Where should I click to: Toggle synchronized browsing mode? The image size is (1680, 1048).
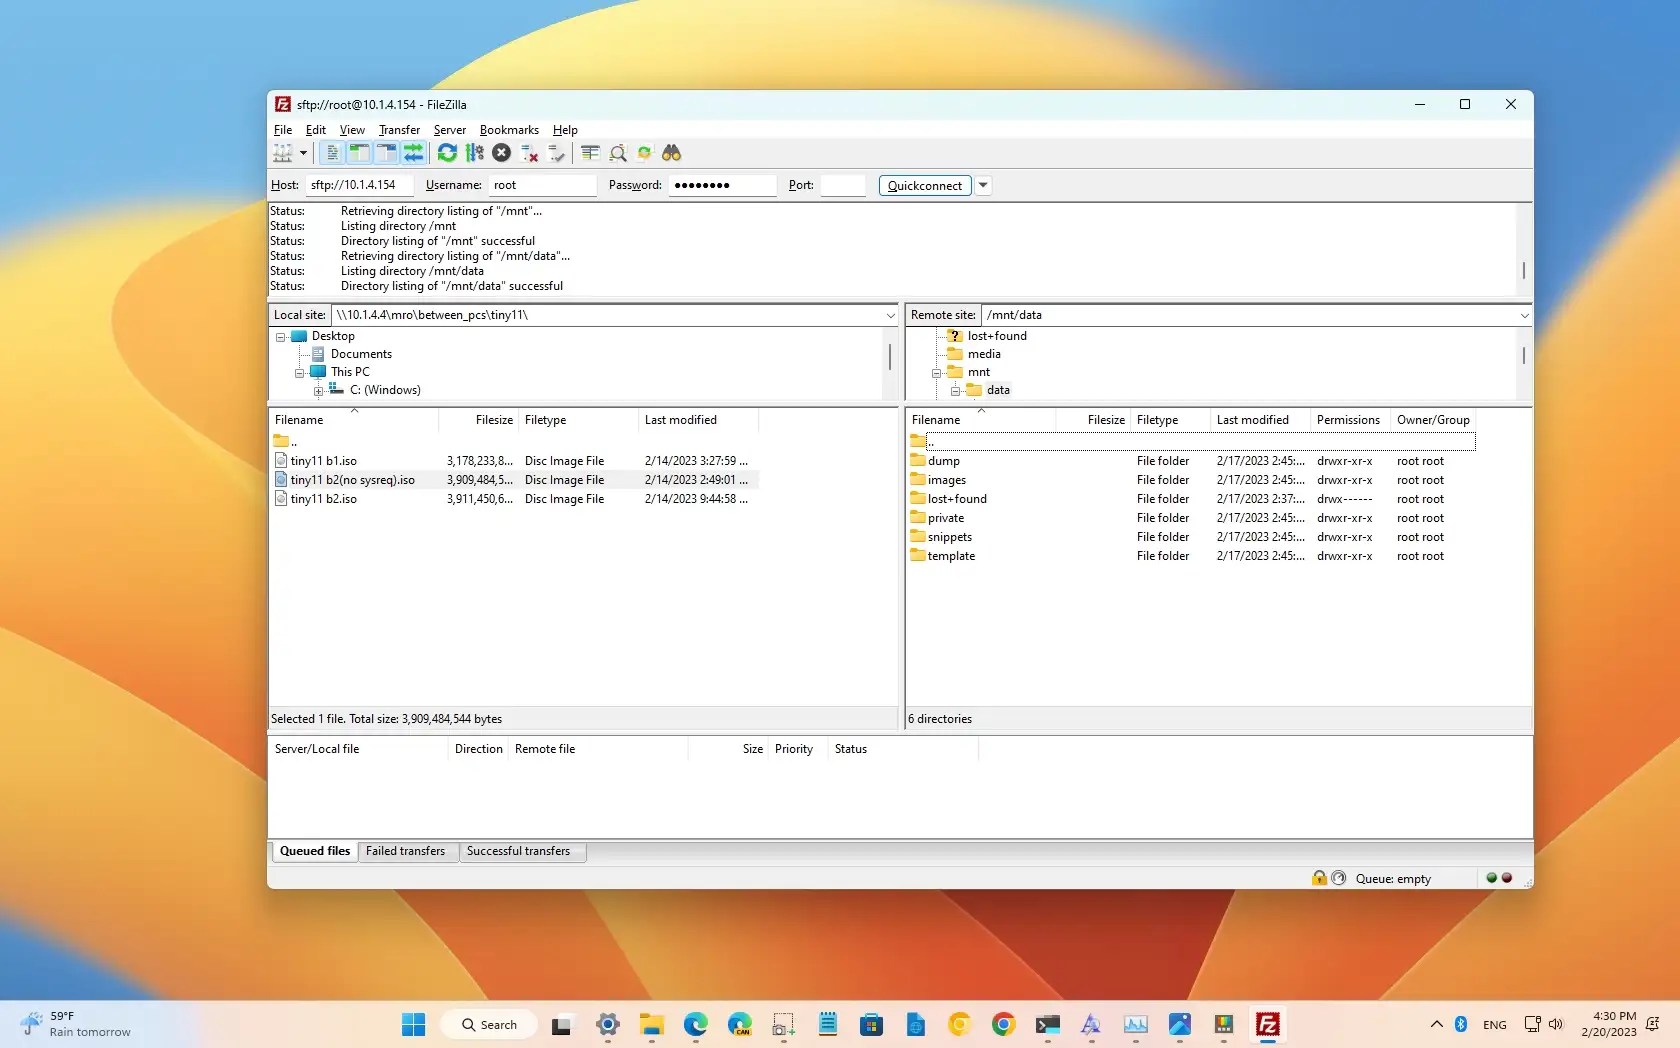[644, 153]
